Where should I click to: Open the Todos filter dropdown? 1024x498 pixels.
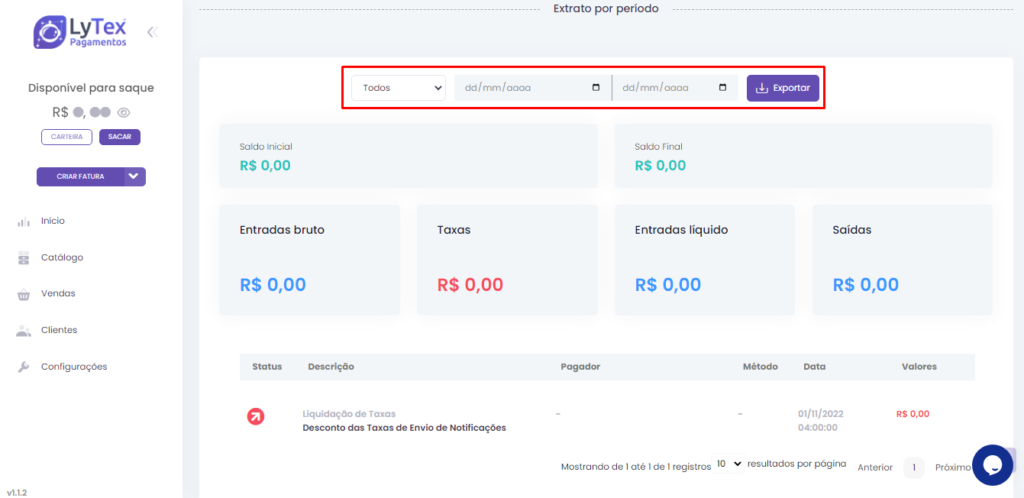pos(398,87)
